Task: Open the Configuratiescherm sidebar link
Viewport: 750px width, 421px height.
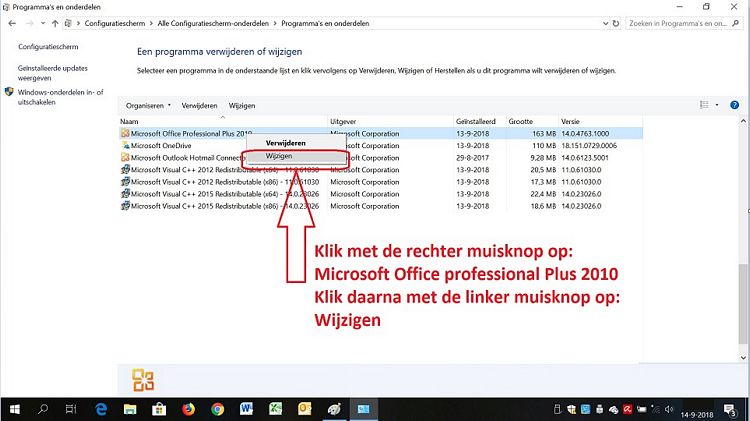Action: pyautogui.click(x=48, y=47)
